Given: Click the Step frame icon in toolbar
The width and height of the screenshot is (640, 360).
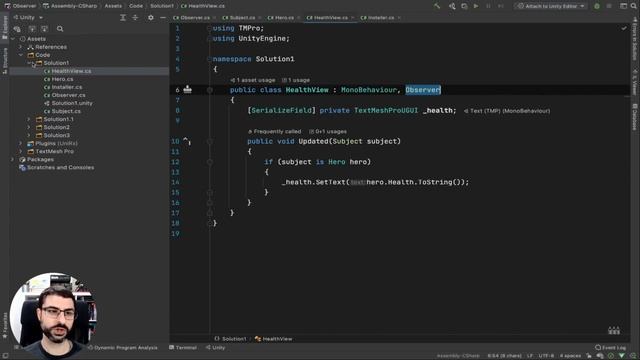Looking at the screenshot, I should (501, 6).
